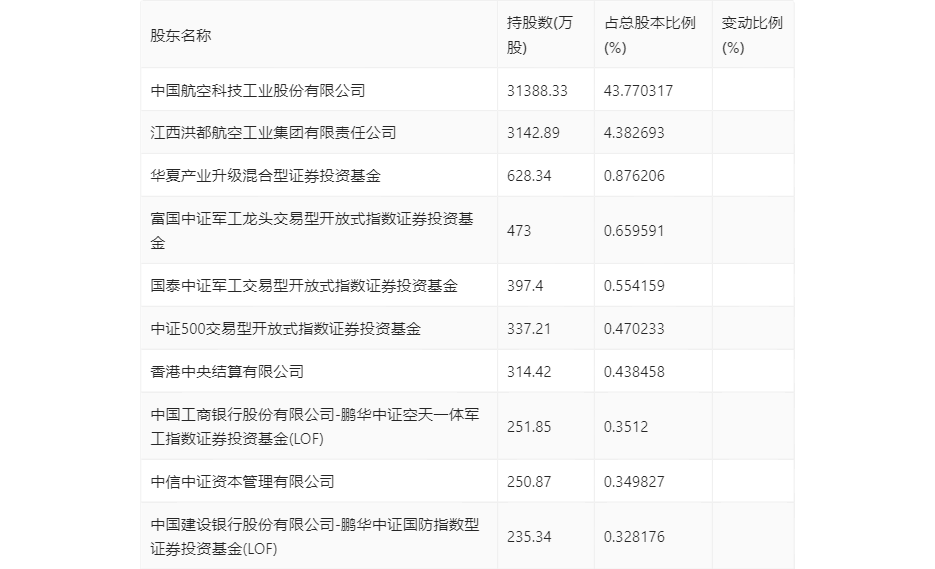The width and height of the screenshot is (935, 569).
Task: Select 华夏产业升级混合型证券投资基金 name
Action: (x=265, y=175)
